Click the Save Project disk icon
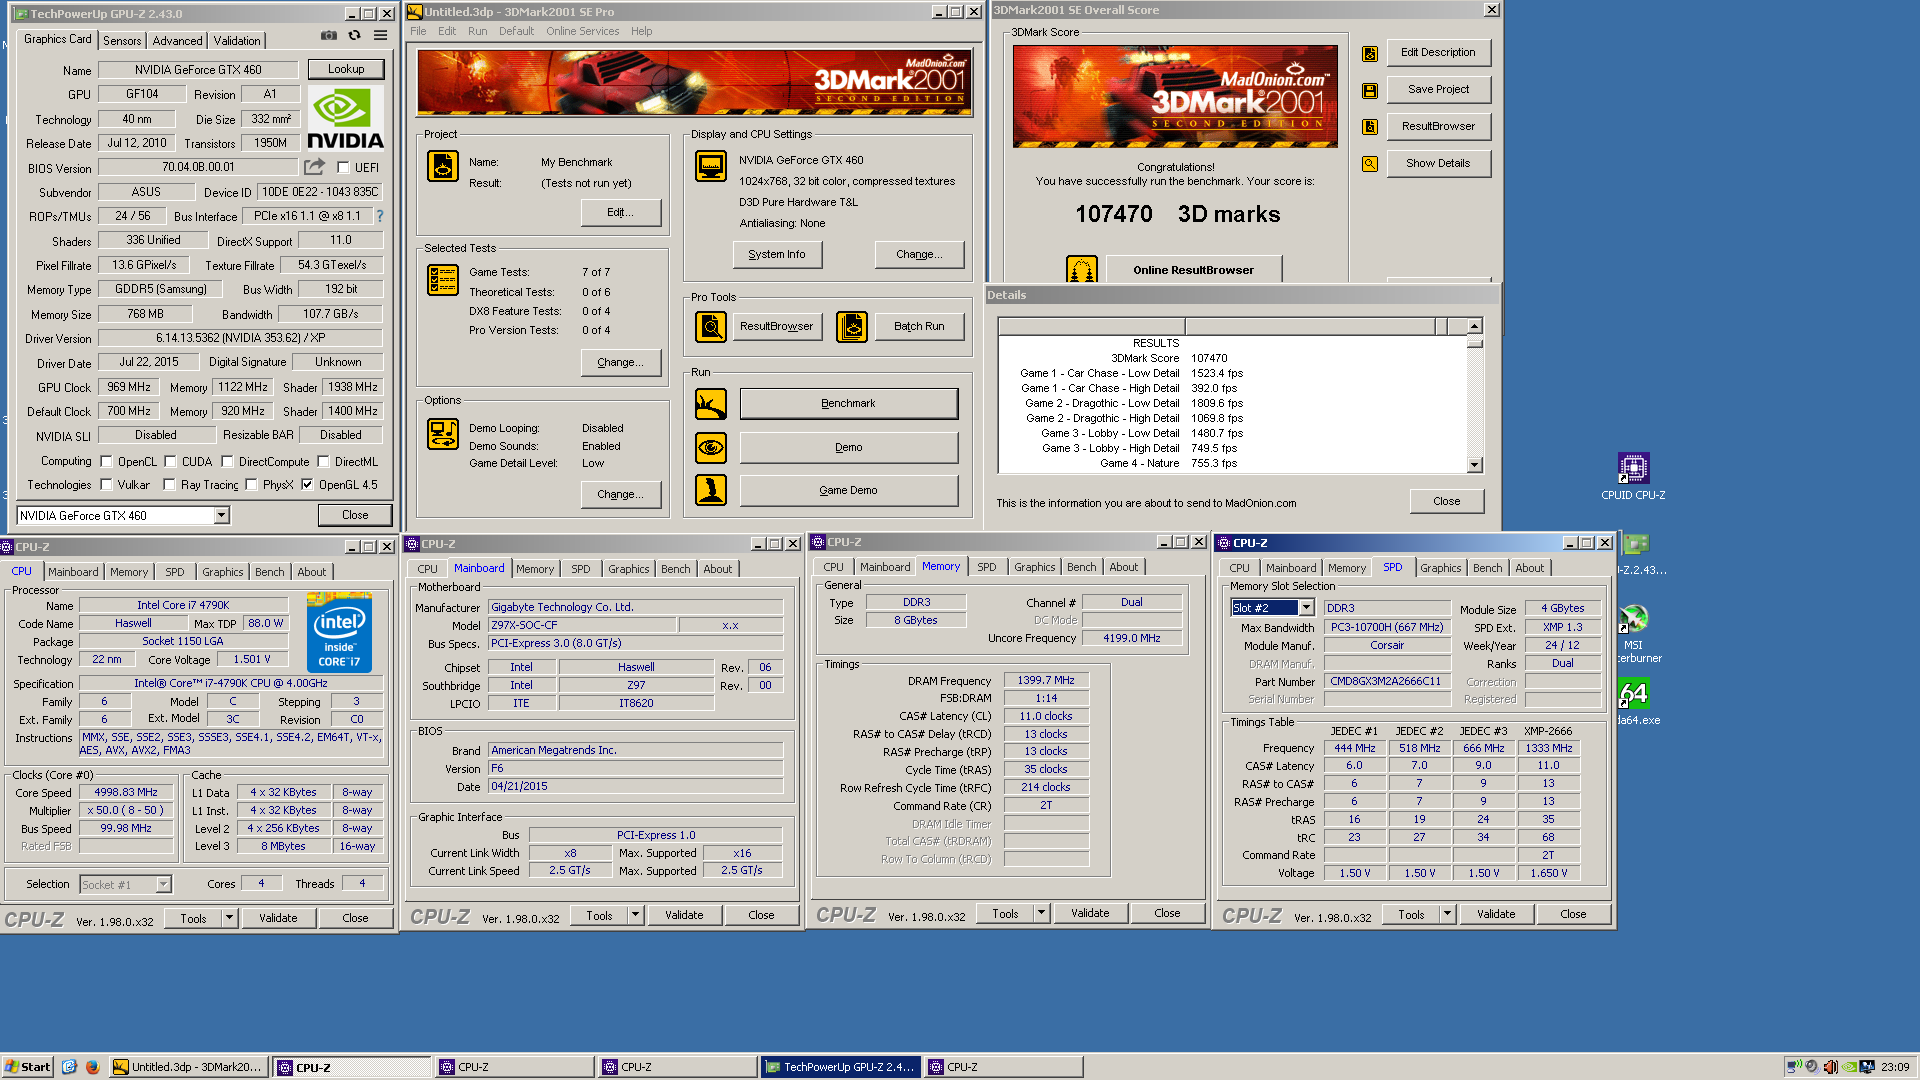Screen dimensions: 1920x1080 1370,90
